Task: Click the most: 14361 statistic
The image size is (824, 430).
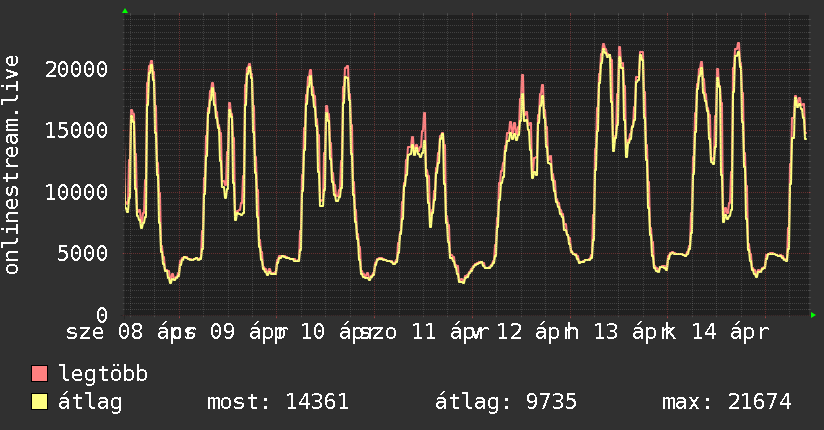Action: click(277, 403)
